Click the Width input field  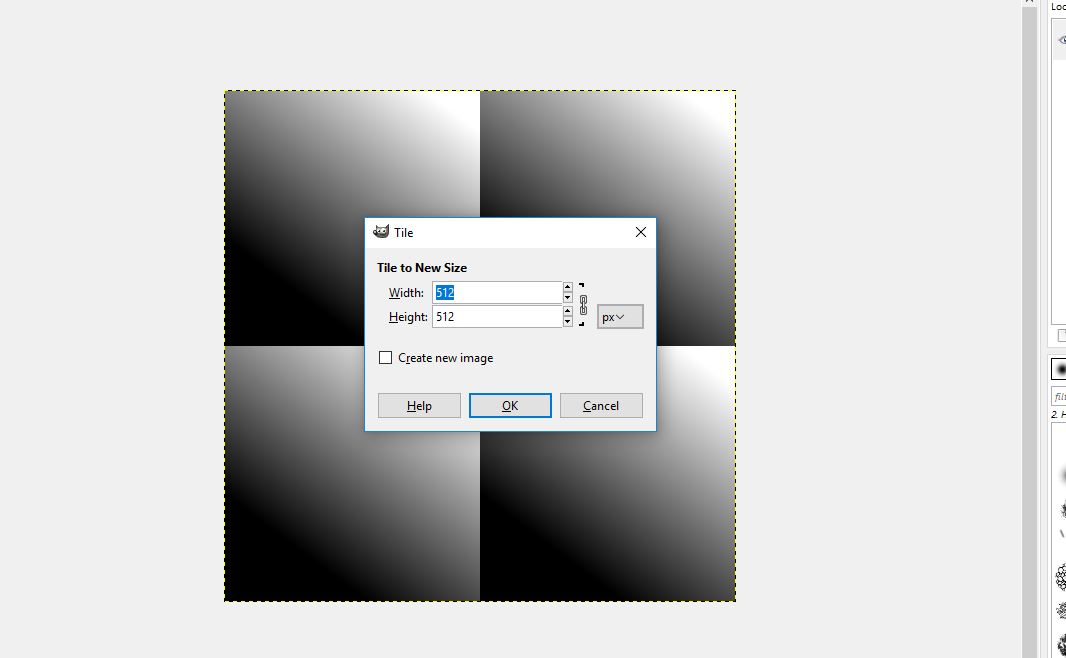tap(497, 292)
